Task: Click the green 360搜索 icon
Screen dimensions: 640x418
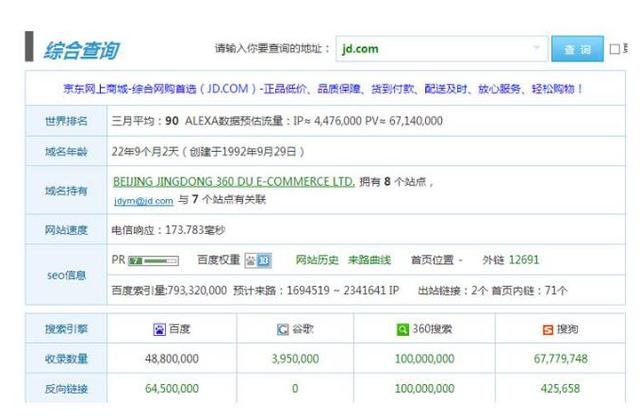Action: click(x=402, y=329)
